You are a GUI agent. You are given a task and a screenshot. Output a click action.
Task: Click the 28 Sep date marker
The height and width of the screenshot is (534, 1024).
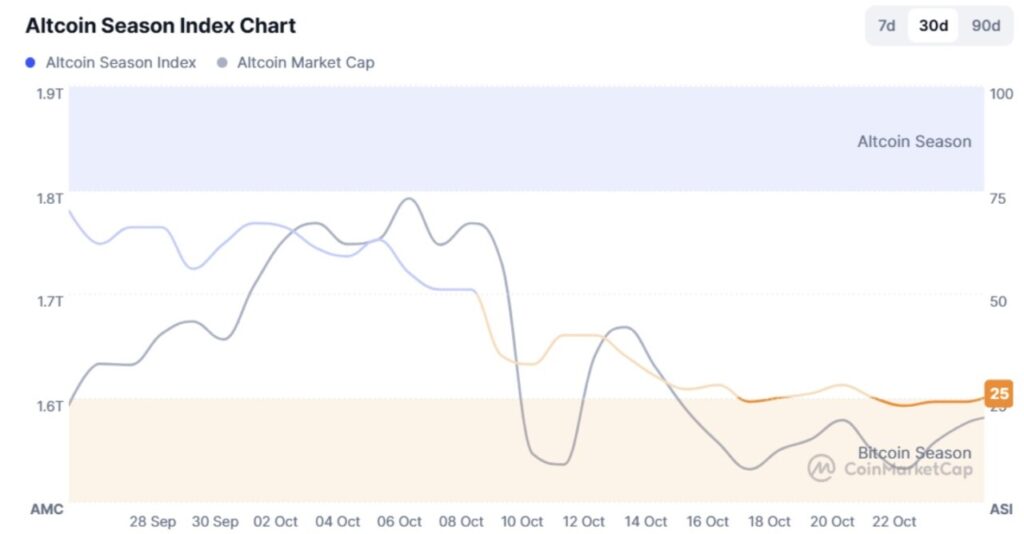153,522
